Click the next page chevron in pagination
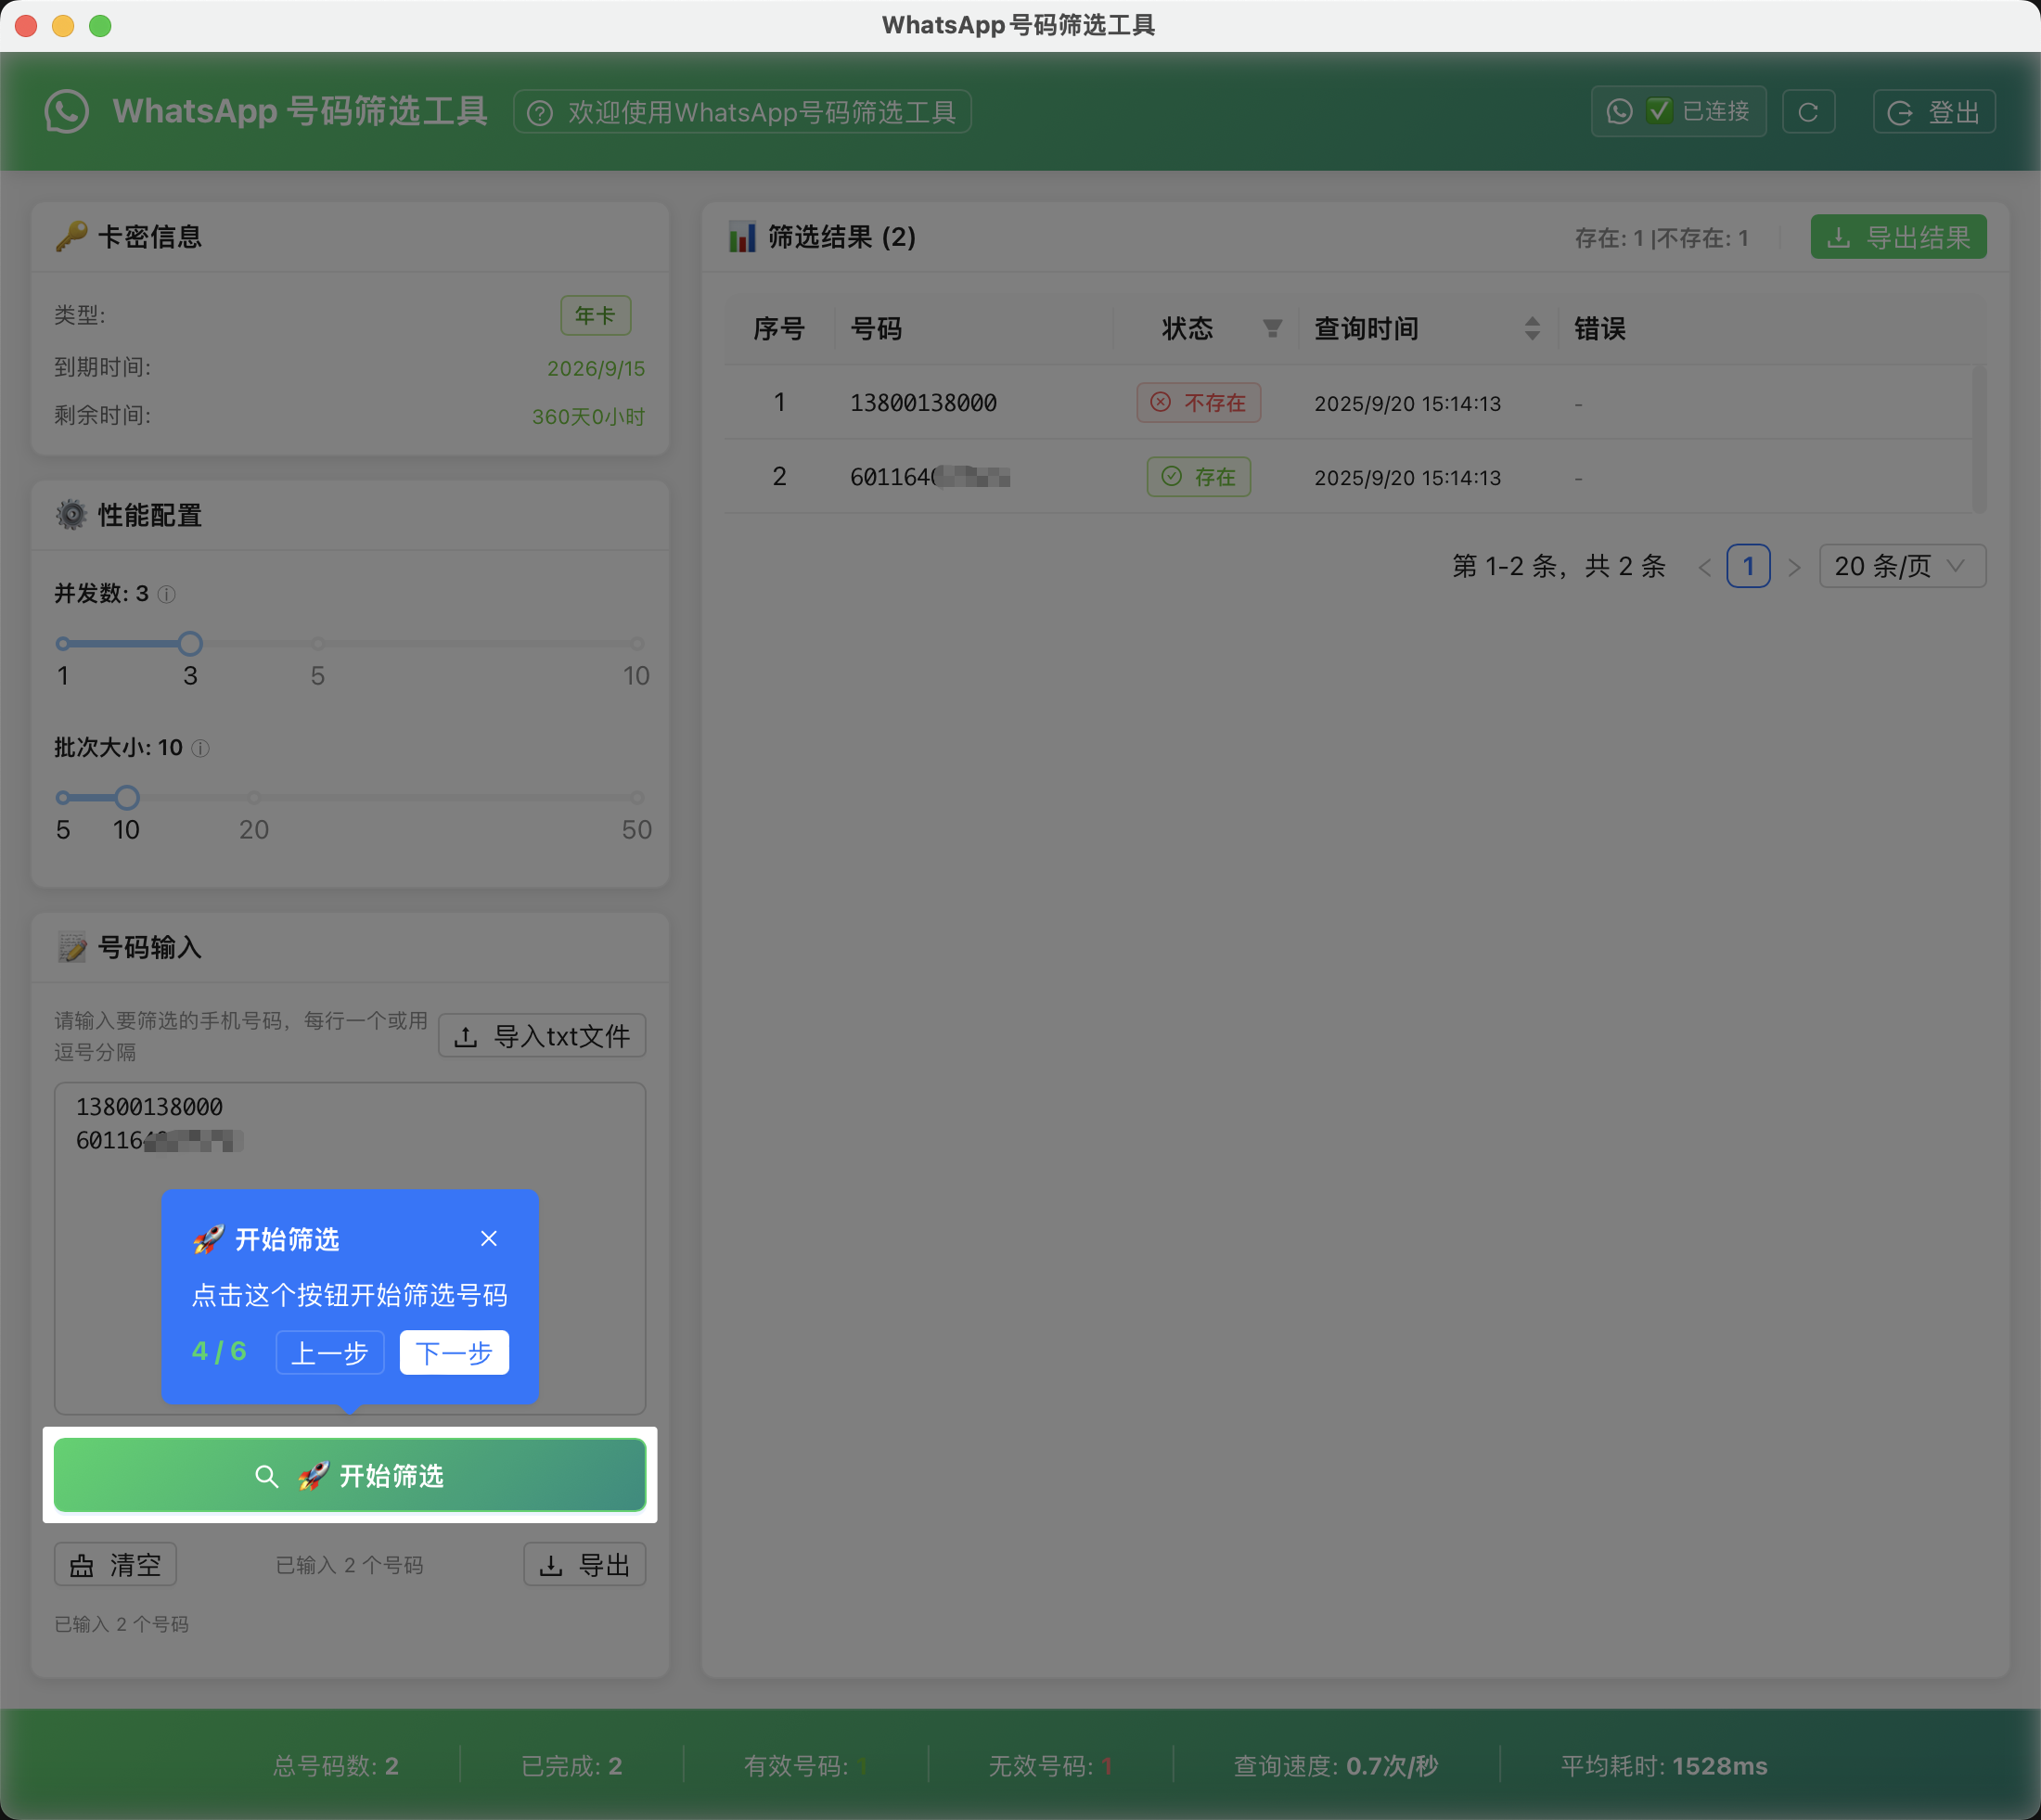The width and height of the screenshot is (2041, 1820). click(1795, 566)
